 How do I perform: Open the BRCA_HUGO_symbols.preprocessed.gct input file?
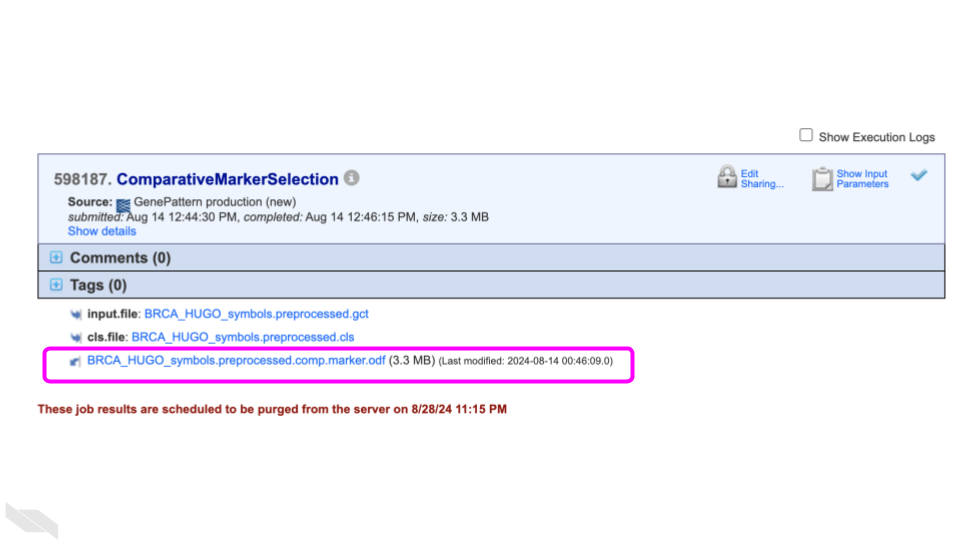click(x=256, y=313)
